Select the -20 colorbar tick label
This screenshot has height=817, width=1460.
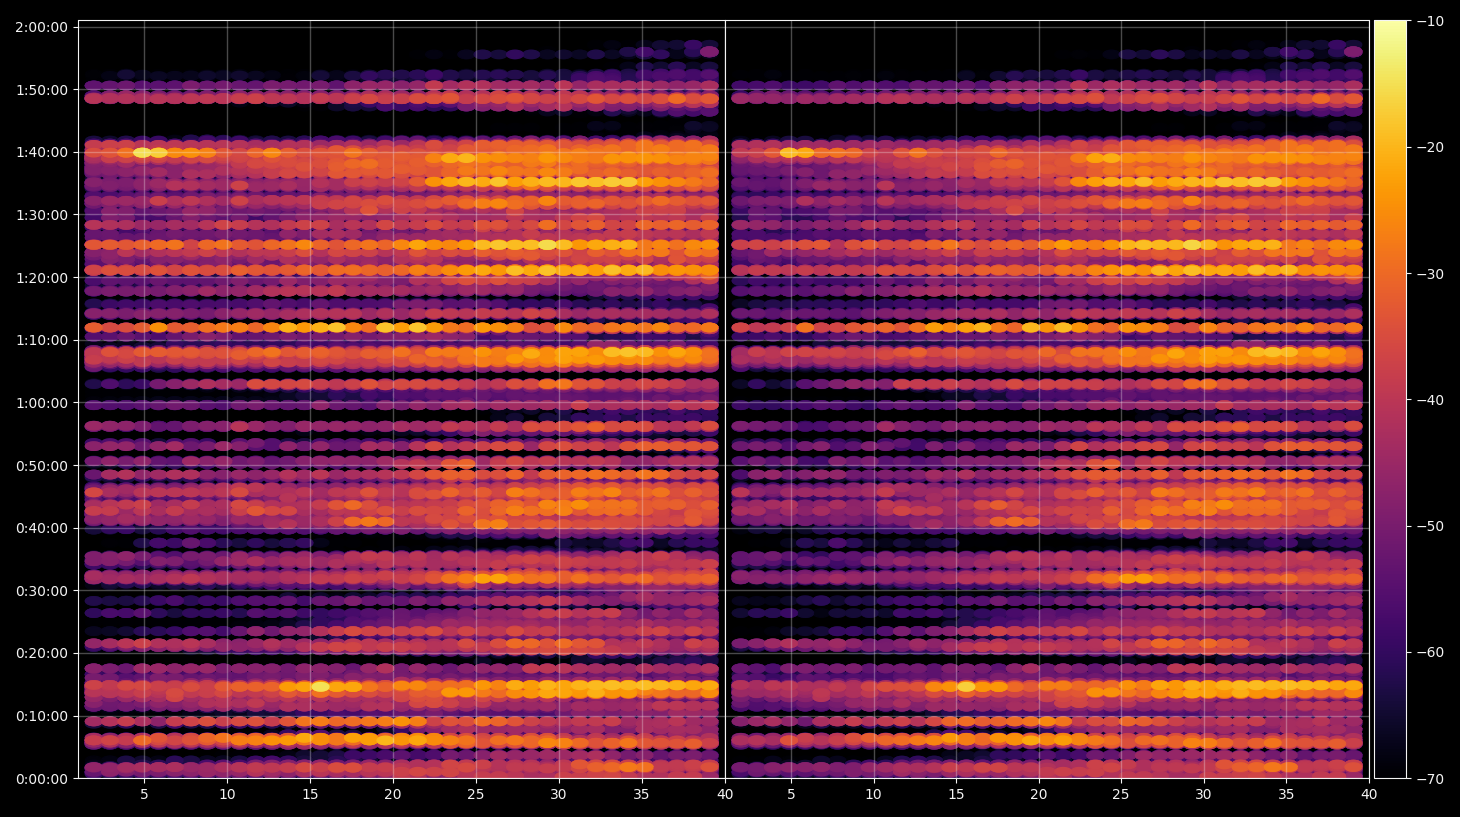click(1429, 147)
